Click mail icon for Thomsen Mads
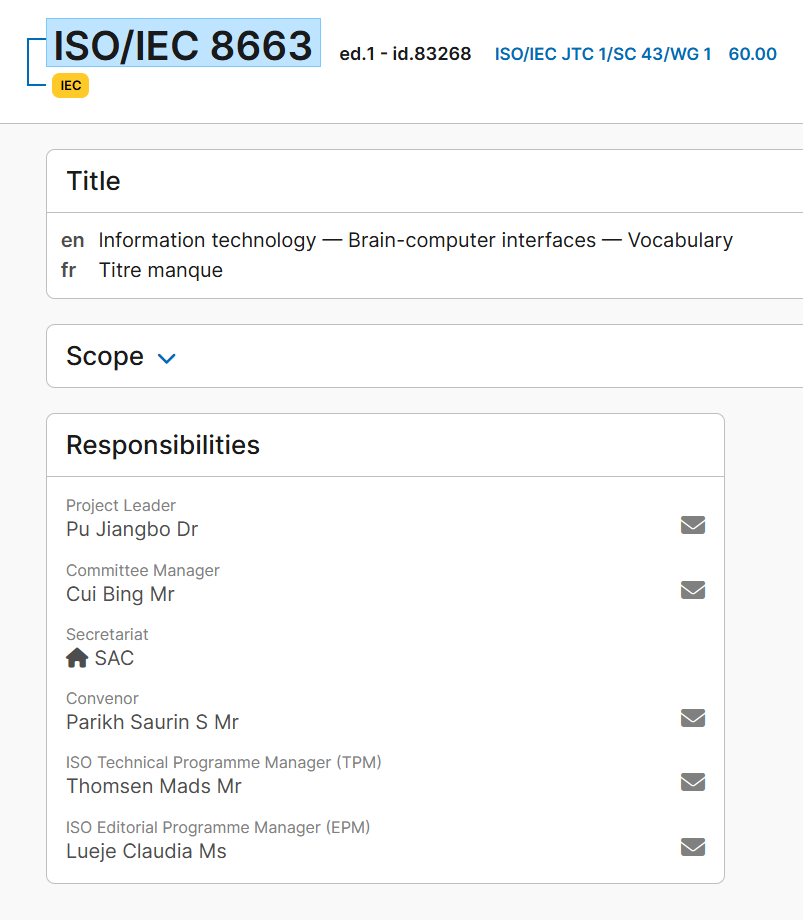The width and height of the screenshot is (803, 920). (x=692, y=782)
